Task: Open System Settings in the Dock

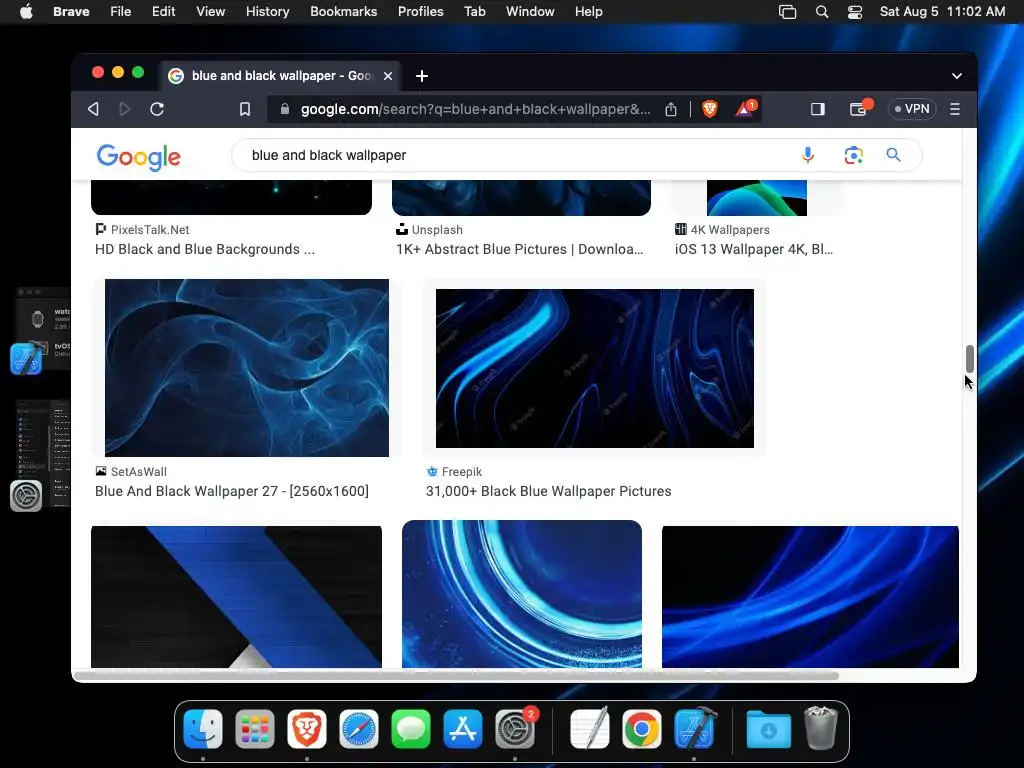Action: [x=515, y=729]
